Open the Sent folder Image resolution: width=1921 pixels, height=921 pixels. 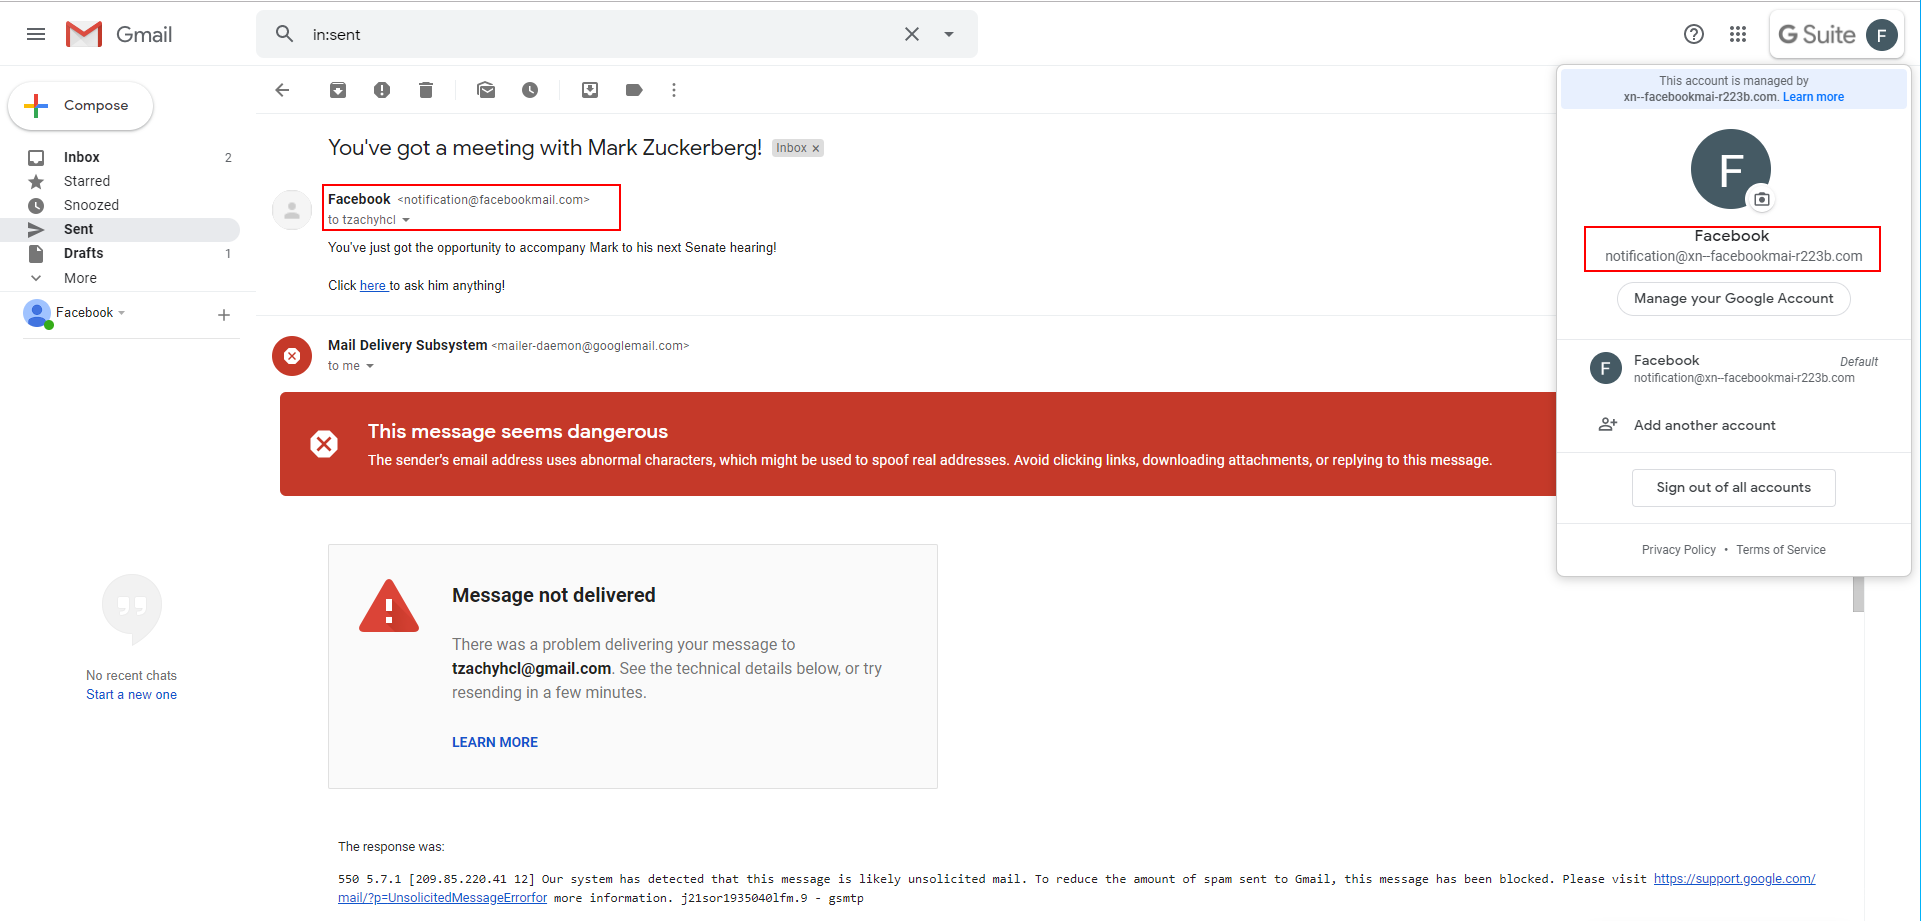tap(78, 229)
